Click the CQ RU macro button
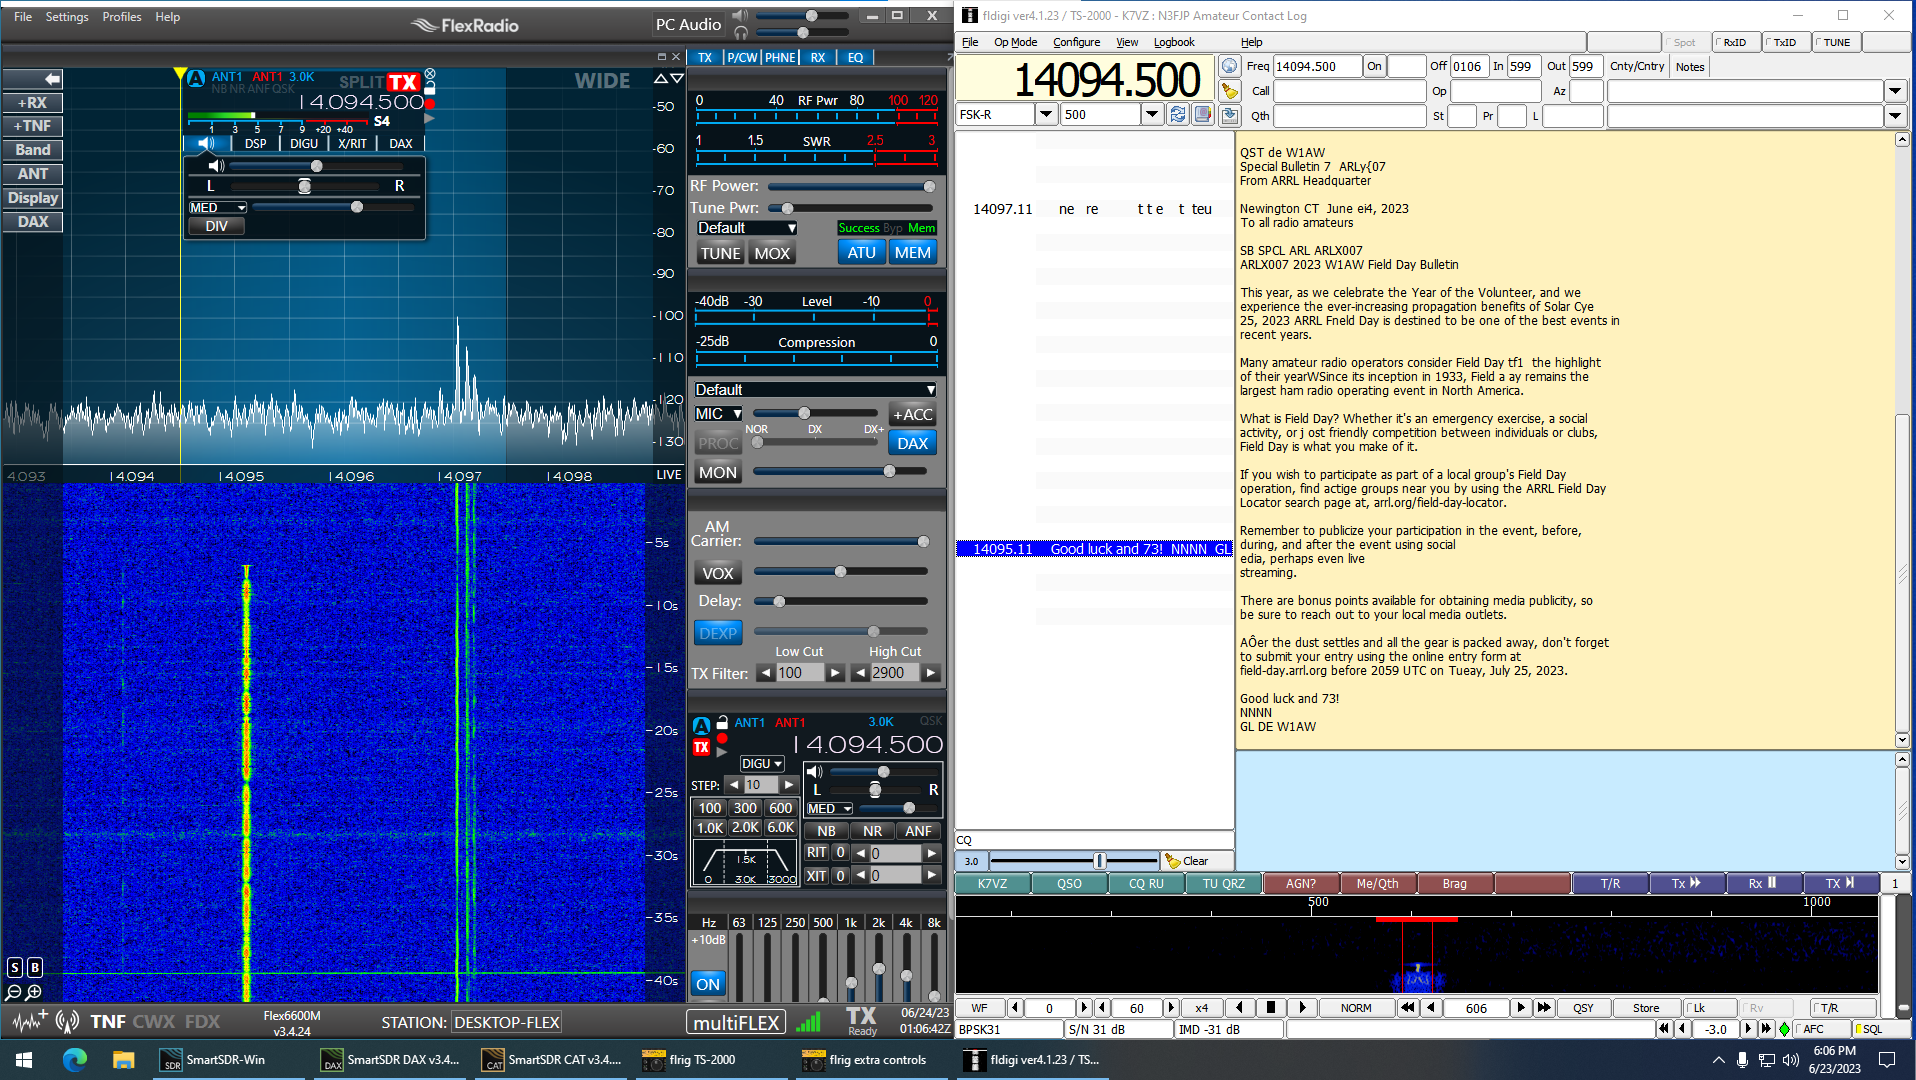This screenshot has height=1080, width=1916. pyautogui.click(x=1146, y=883)
